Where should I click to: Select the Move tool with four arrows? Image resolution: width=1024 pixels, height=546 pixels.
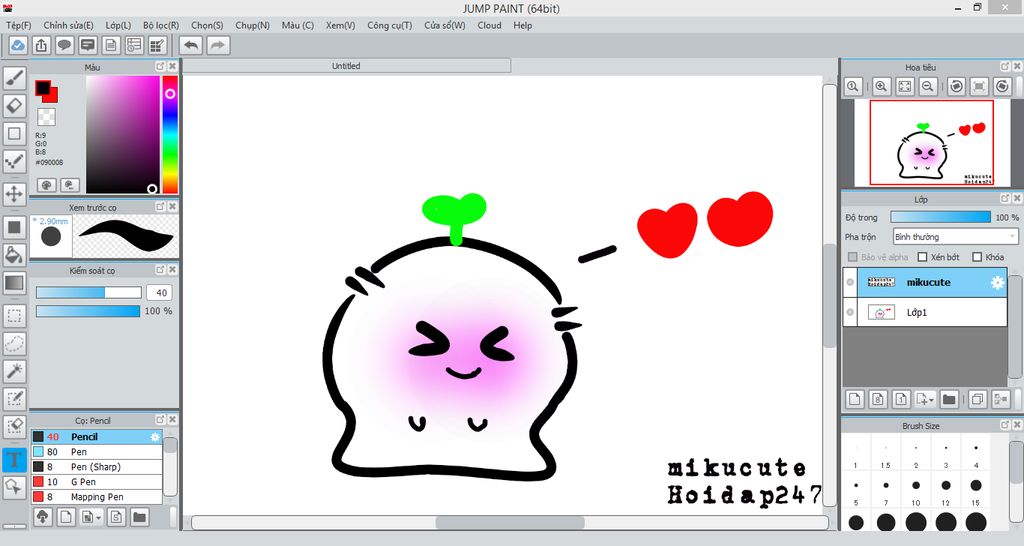click(x=14, y=194)
